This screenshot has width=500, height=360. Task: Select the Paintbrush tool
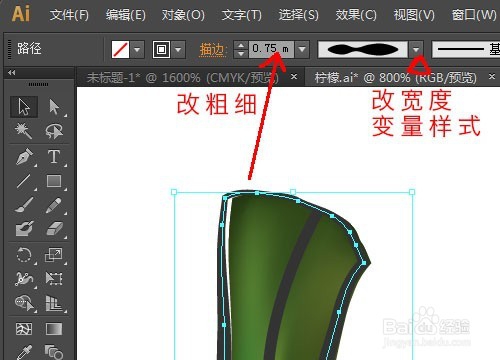click(24, 205)
